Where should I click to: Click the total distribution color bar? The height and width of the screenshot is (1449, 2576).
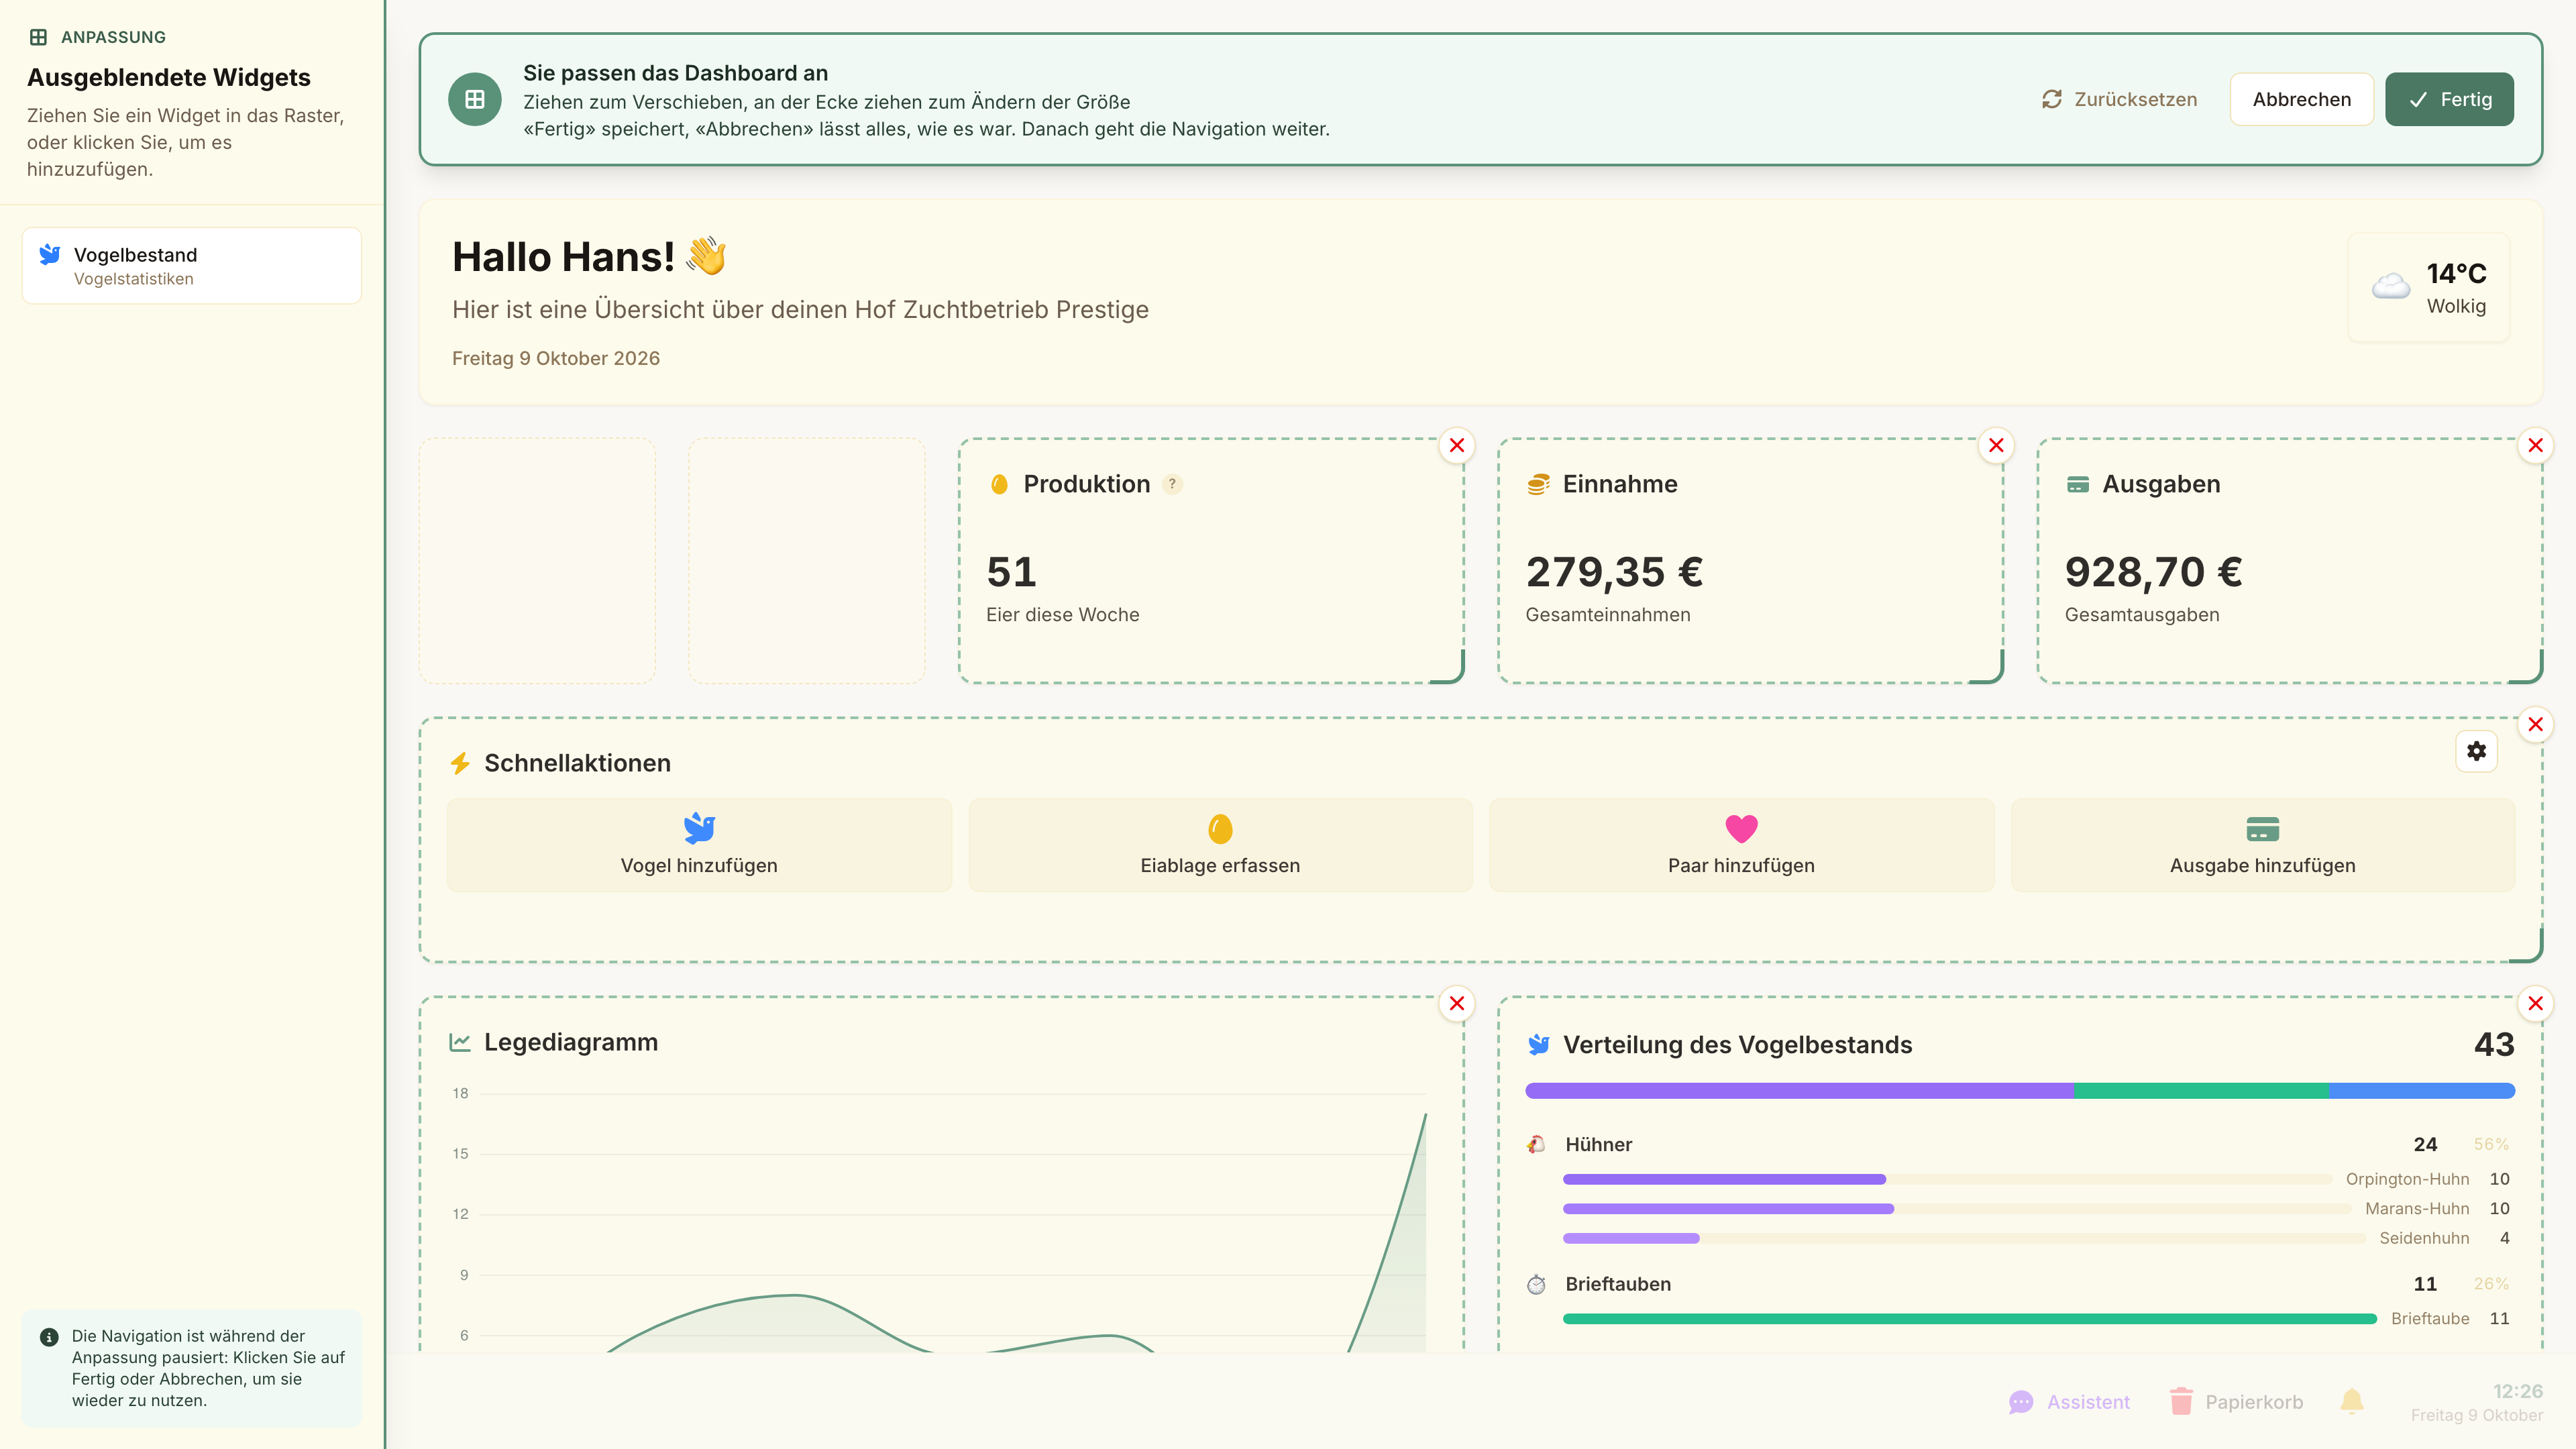pyautogui.click(x=2020, y=1091)
